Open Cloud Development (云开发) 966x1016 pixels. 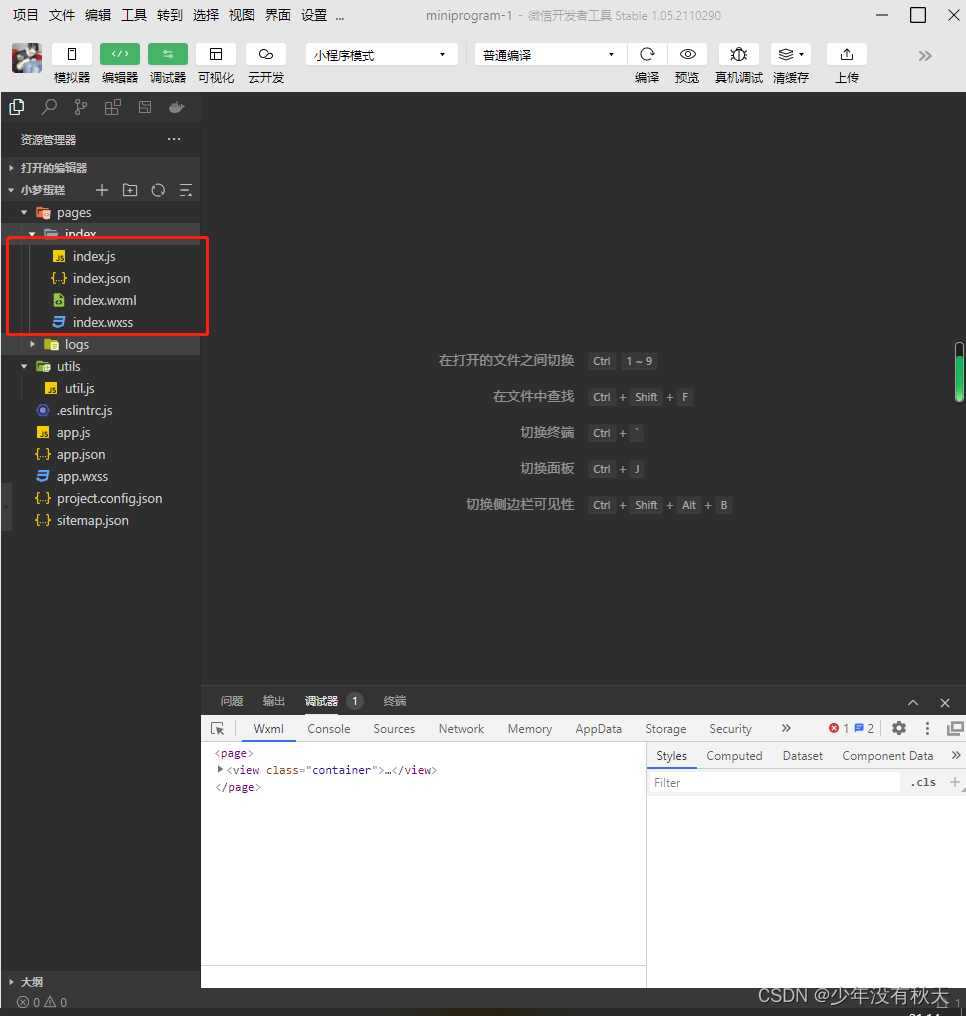click(266, 54)
